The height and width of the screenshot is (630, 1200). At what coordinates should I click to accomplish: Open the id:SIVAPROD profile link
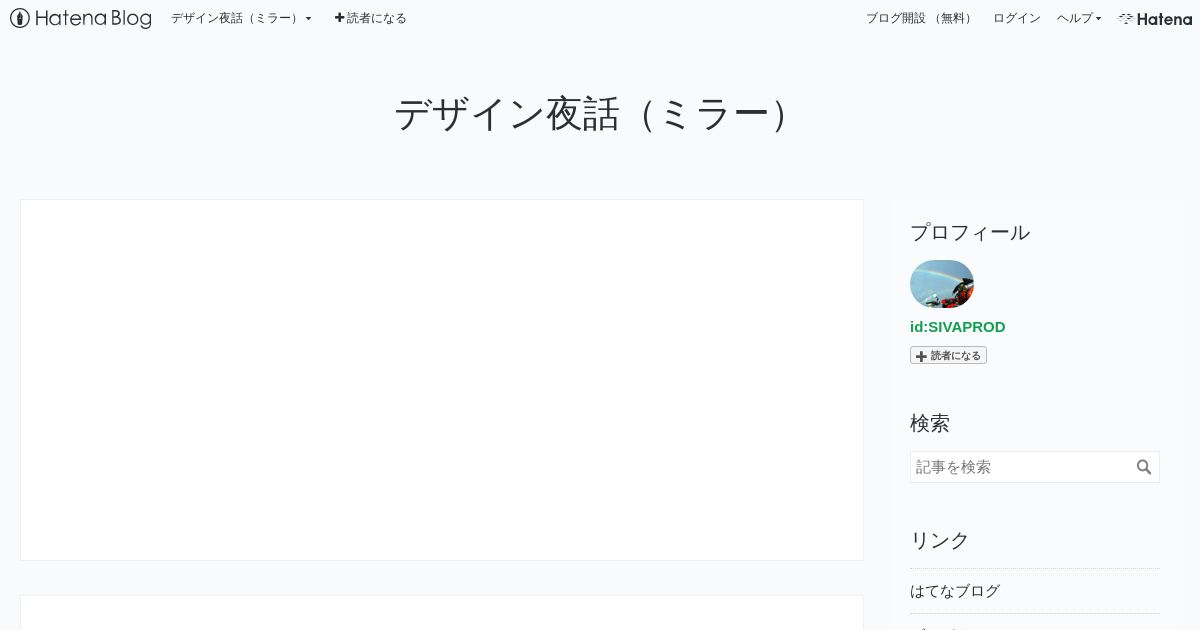coord(957,327)
